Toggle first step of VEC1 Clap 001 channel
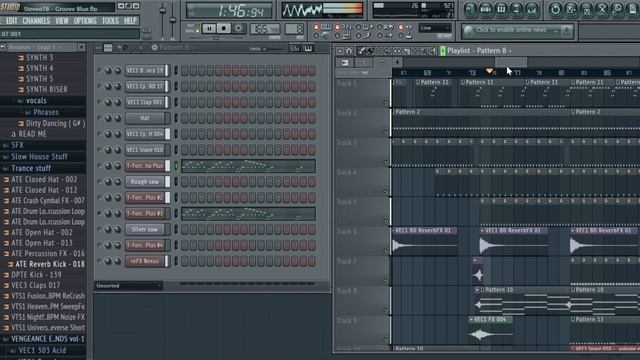The image size is (640, 360). 185,102
